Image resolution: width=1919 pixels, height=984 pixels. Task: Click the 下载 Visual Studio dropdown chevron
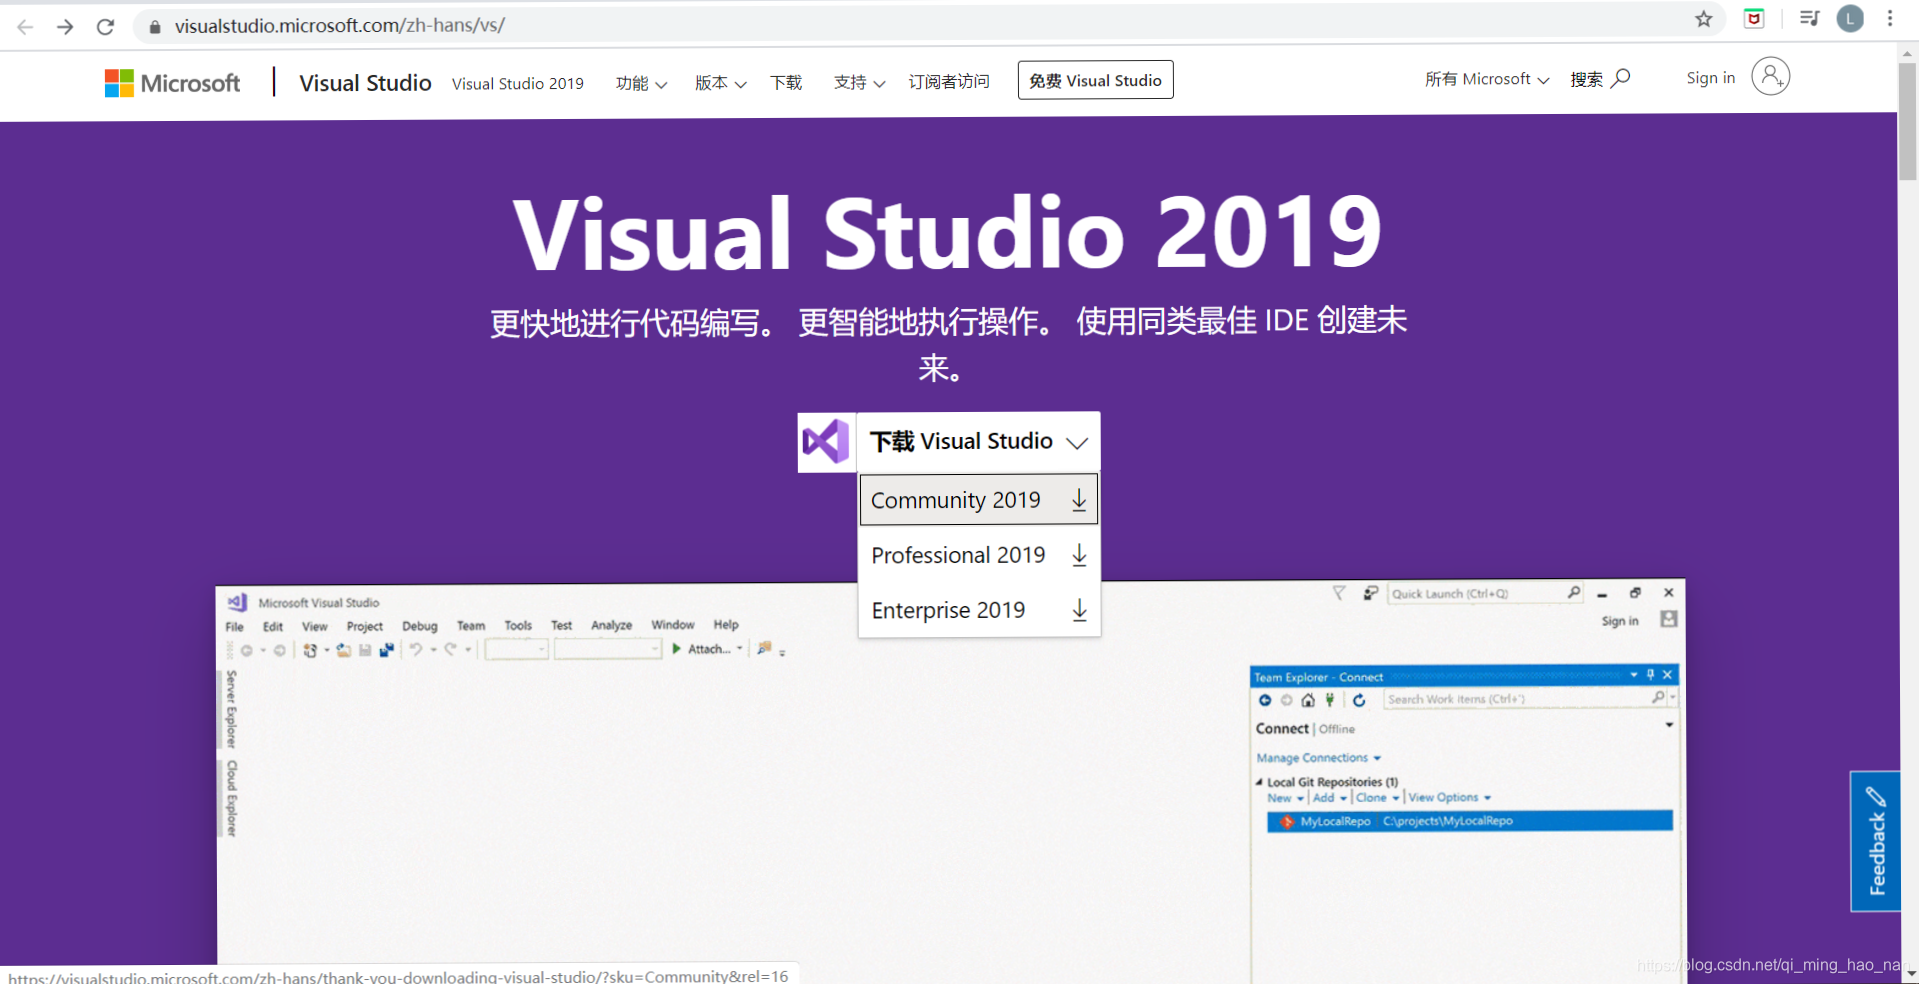[x=1077, y=443]
